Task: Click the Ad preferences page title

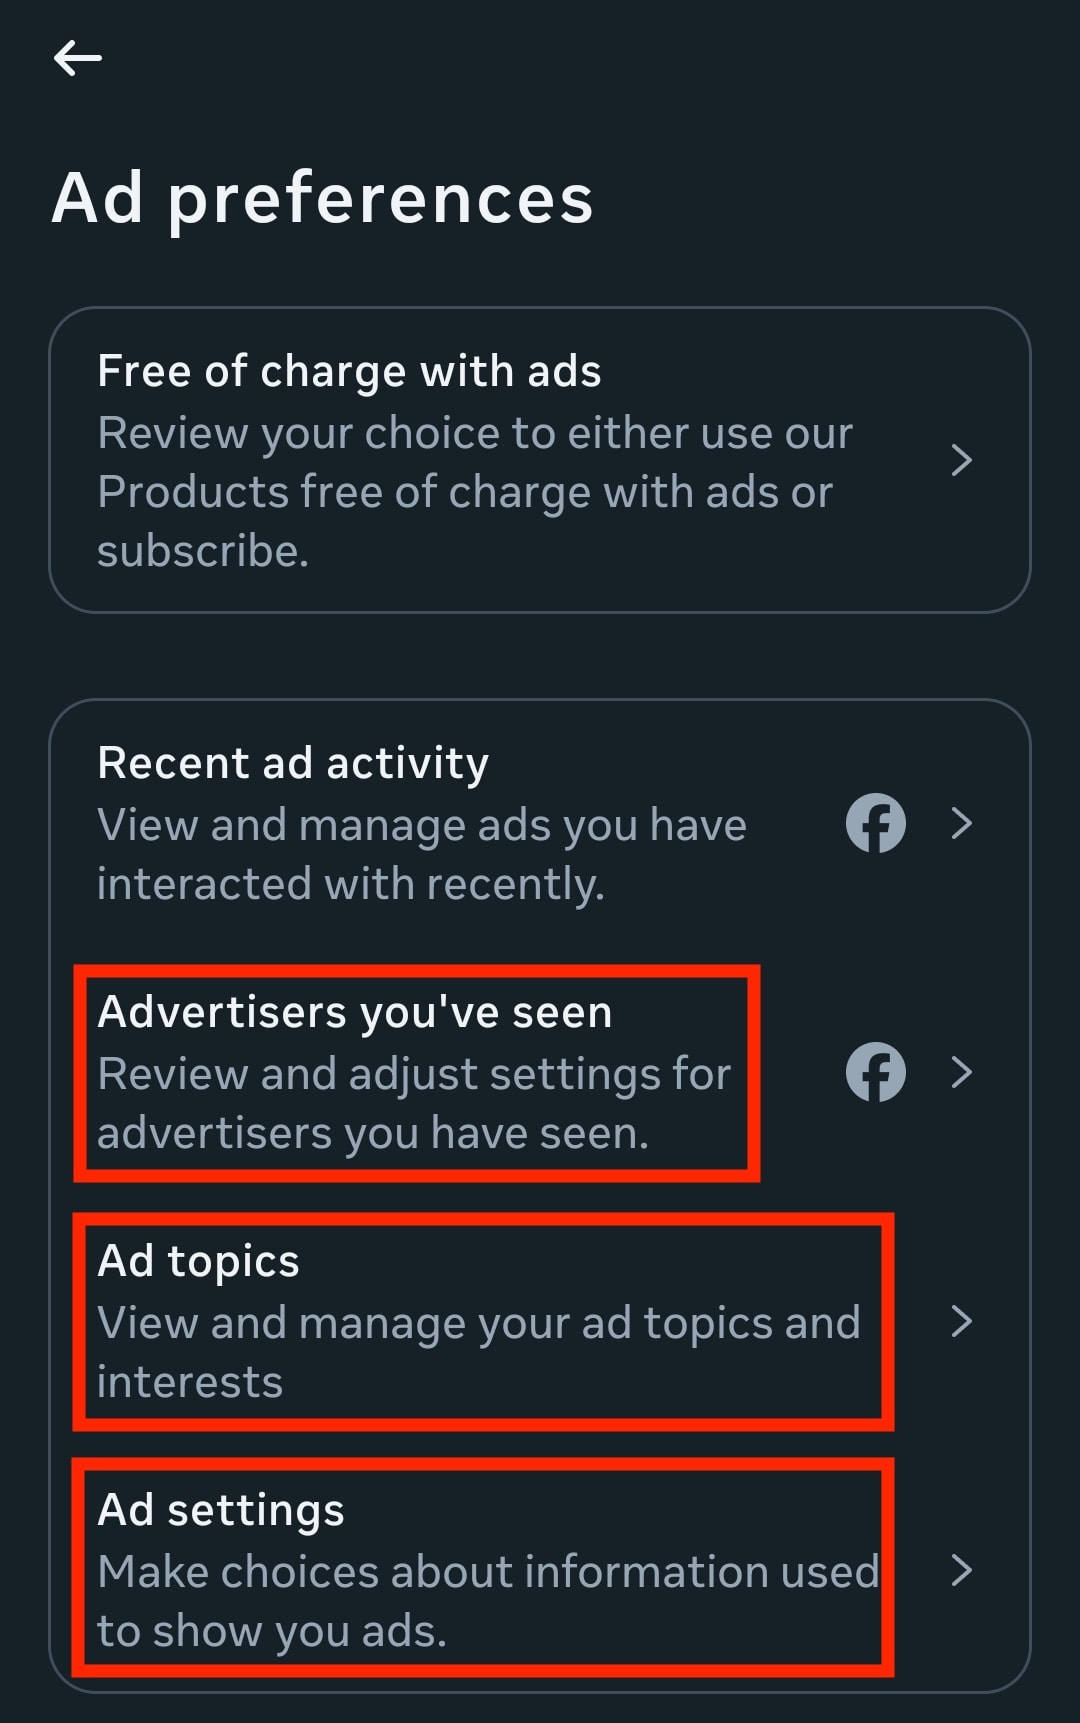Action: pos(325,198)
